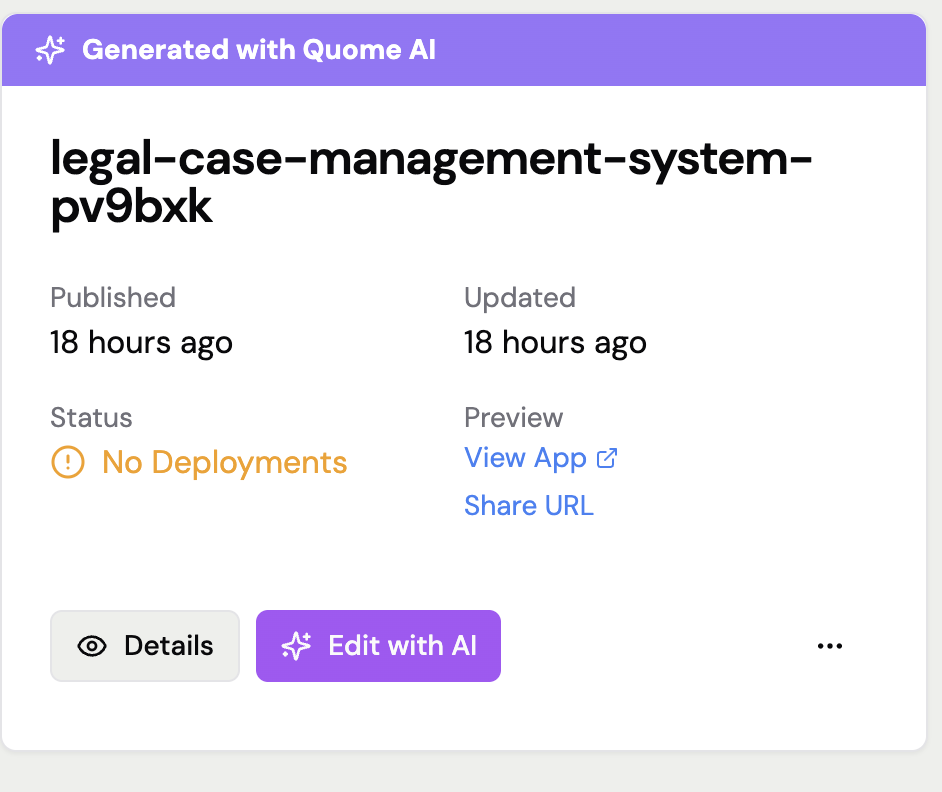Click the Share URL link
This screenshot has width=942, height=792.
[529, 506]
